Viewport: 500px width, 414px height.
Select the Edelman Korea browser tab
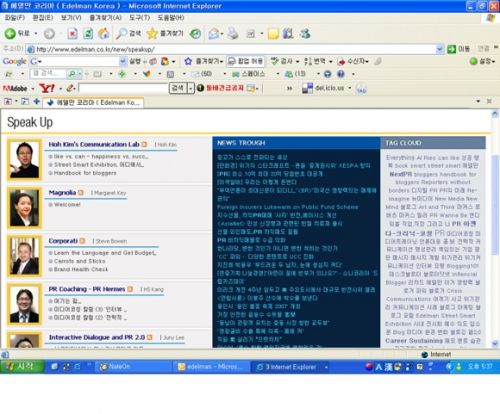click(x=93, y=102)
